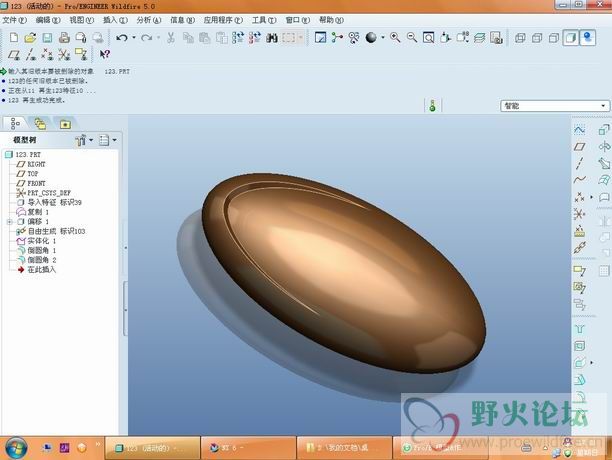This screenshot has height=460, width=612.
Task: Open the 视图(V) menu
Action: pos(82,20)
